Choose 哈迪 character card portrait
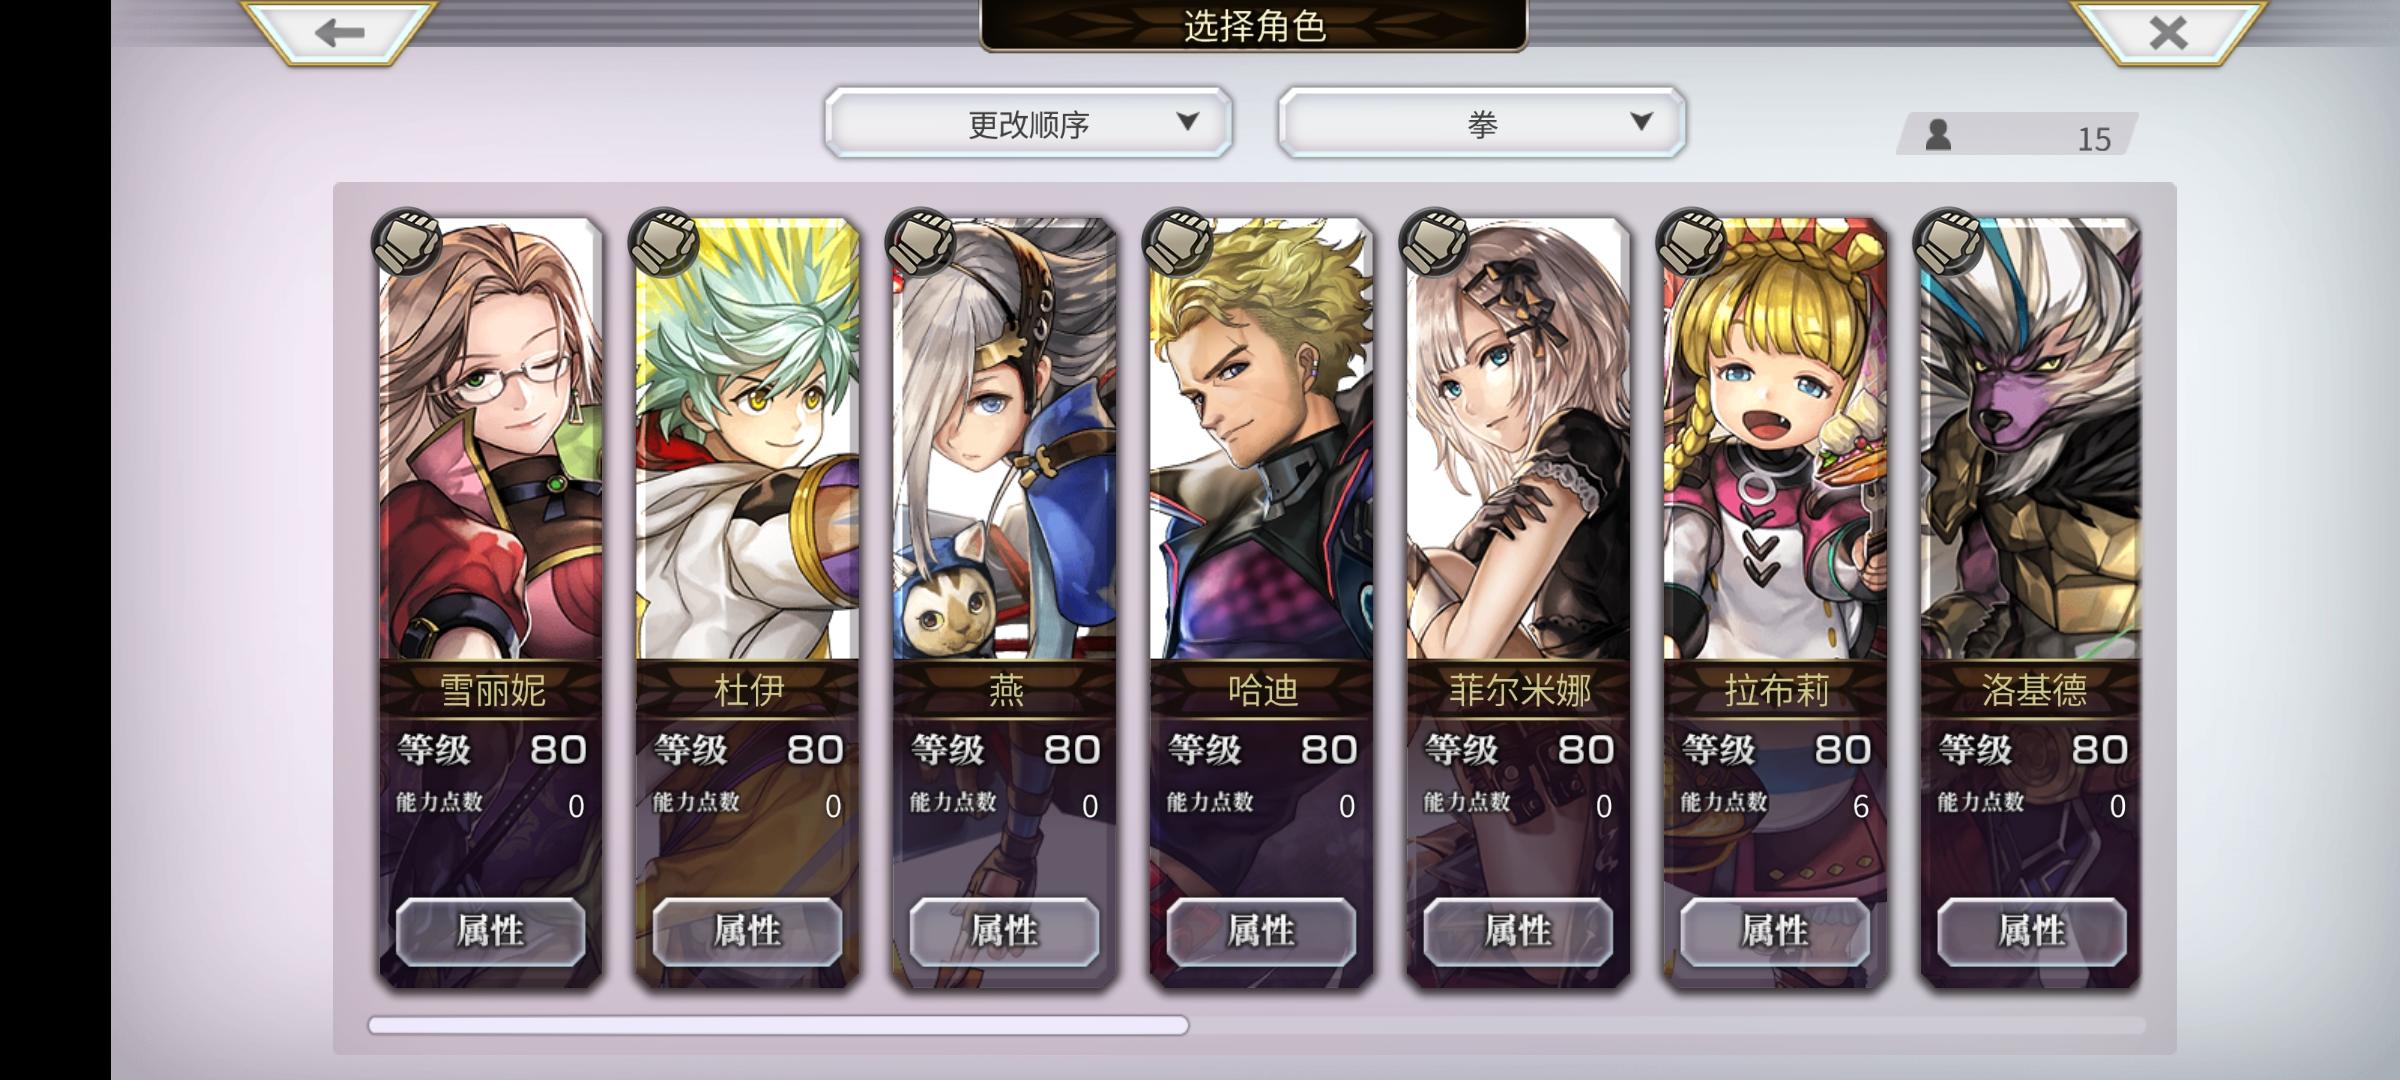The width and height of the screenshot is (2400, 1080). coord(1261,440)
